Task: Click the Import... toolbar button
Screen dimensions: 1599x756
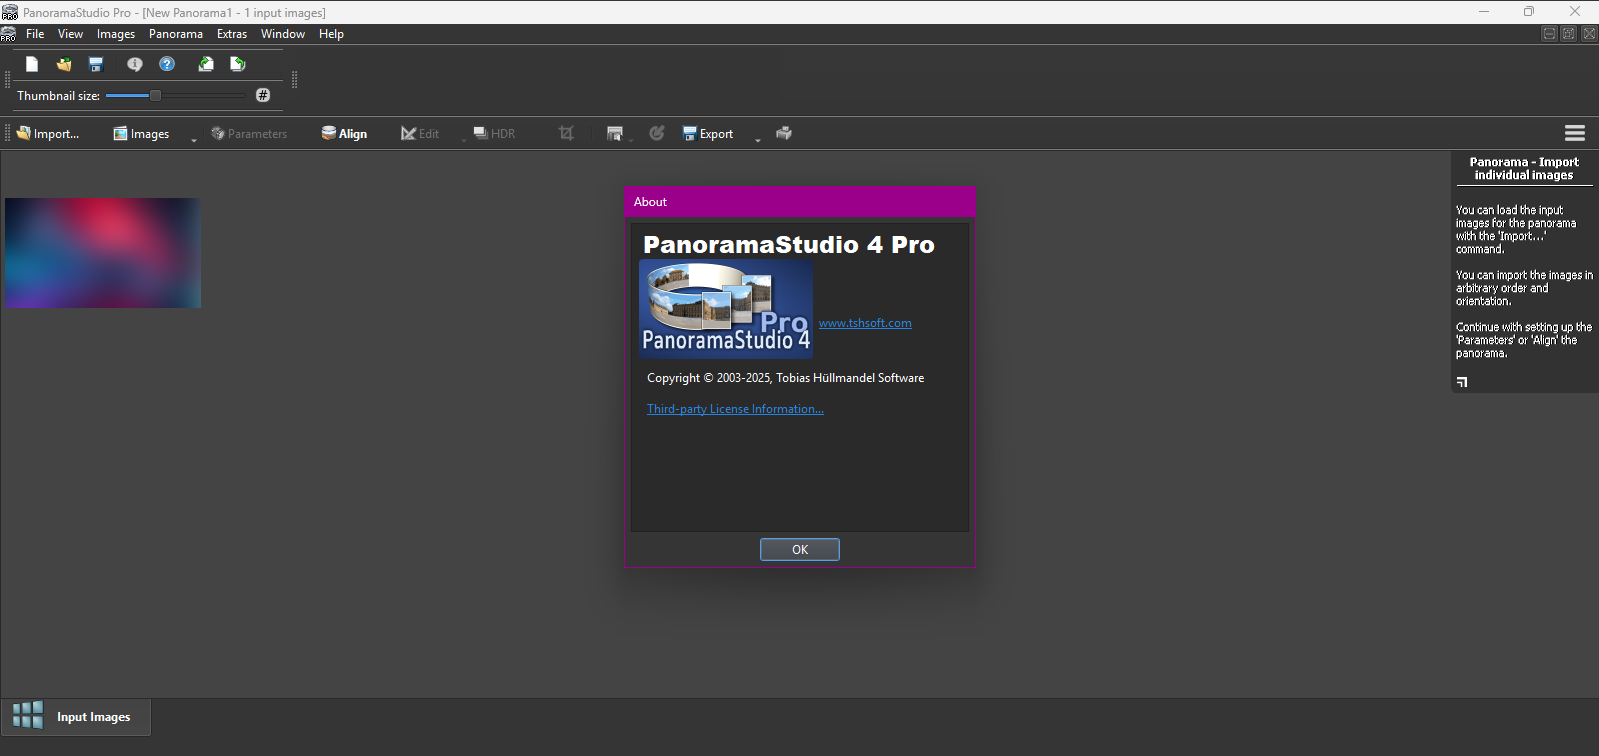Action: tap(48, 133)
